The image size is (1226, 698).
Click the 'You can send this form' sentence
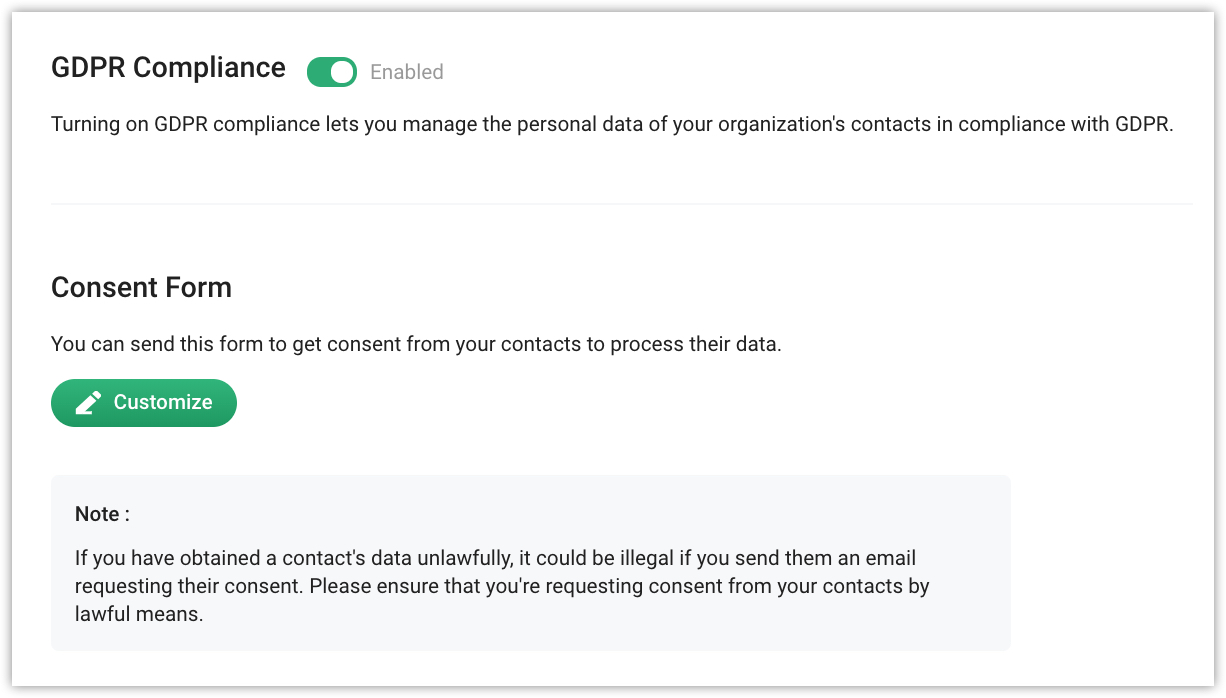[x=416, y=345]
